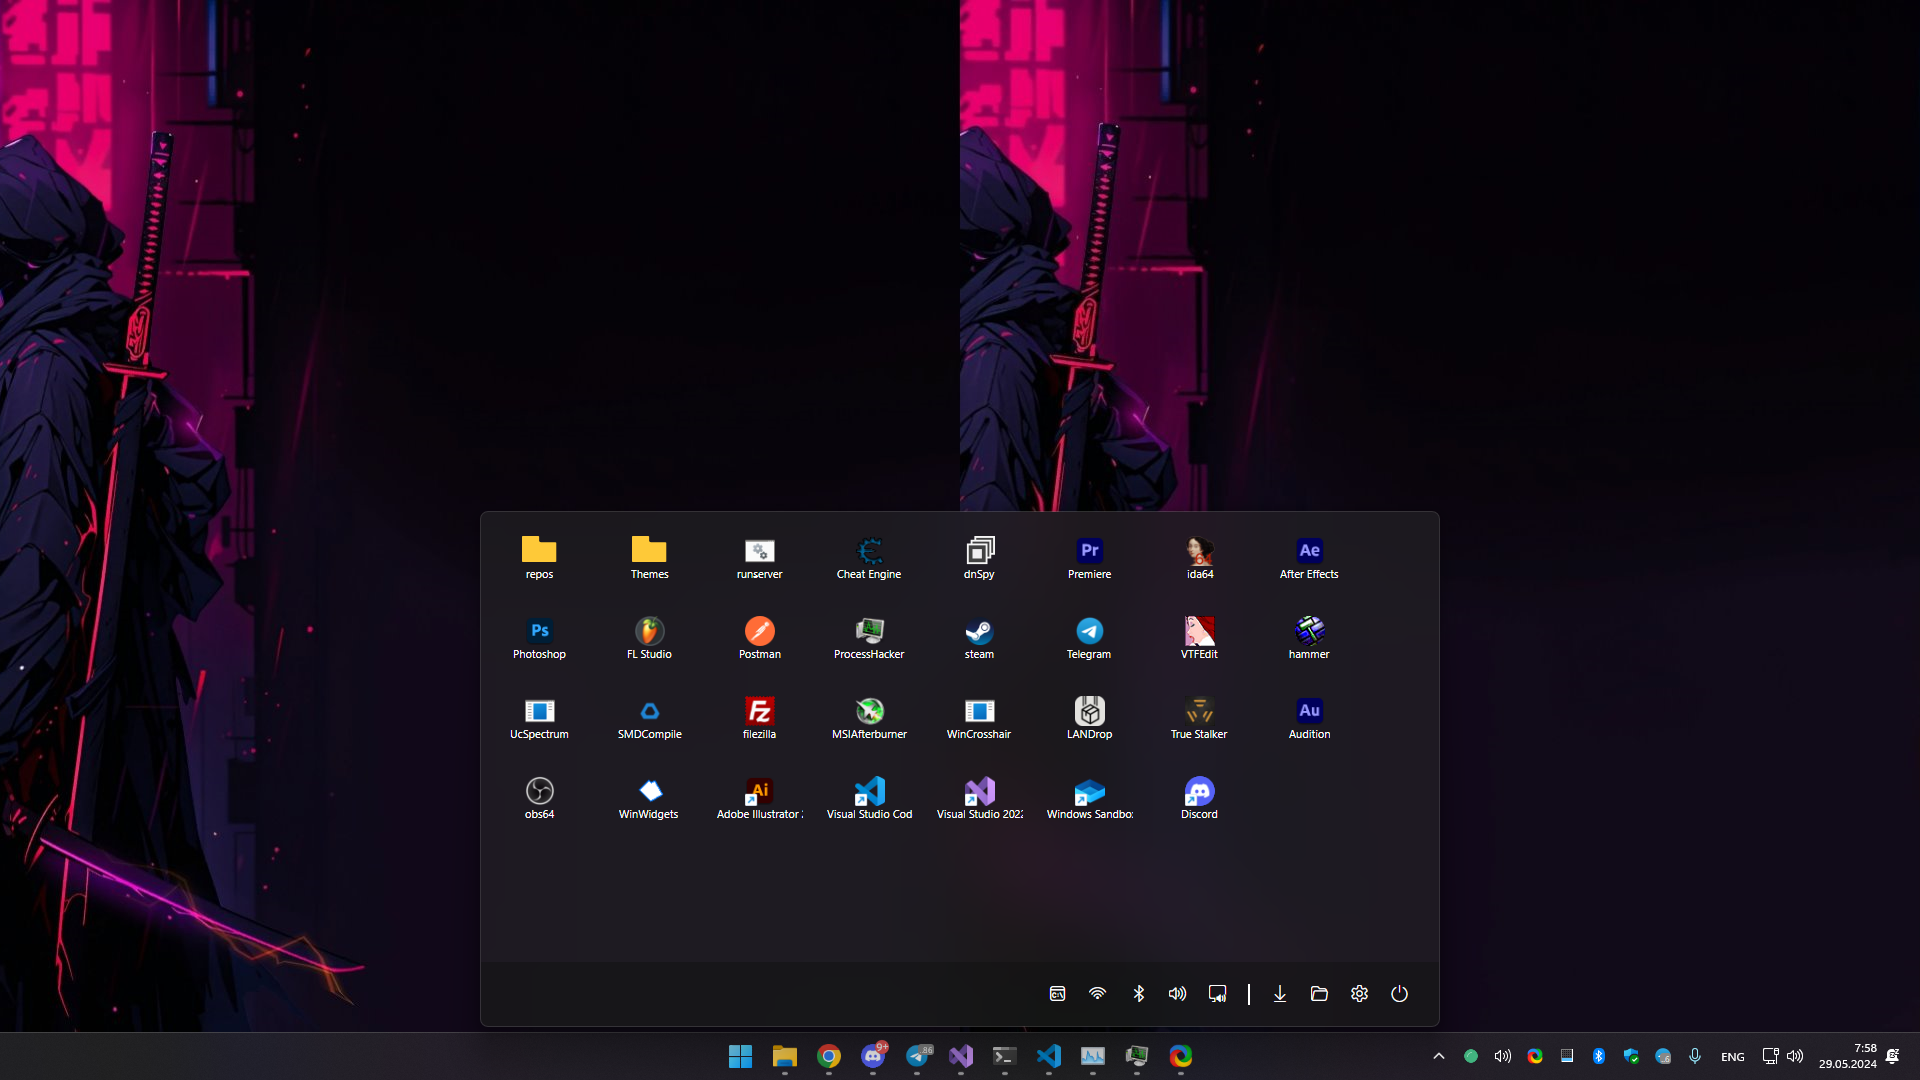1920x1080 pixels.
Task: Launch WinCrosshair
Action: [x=979, y=718]
